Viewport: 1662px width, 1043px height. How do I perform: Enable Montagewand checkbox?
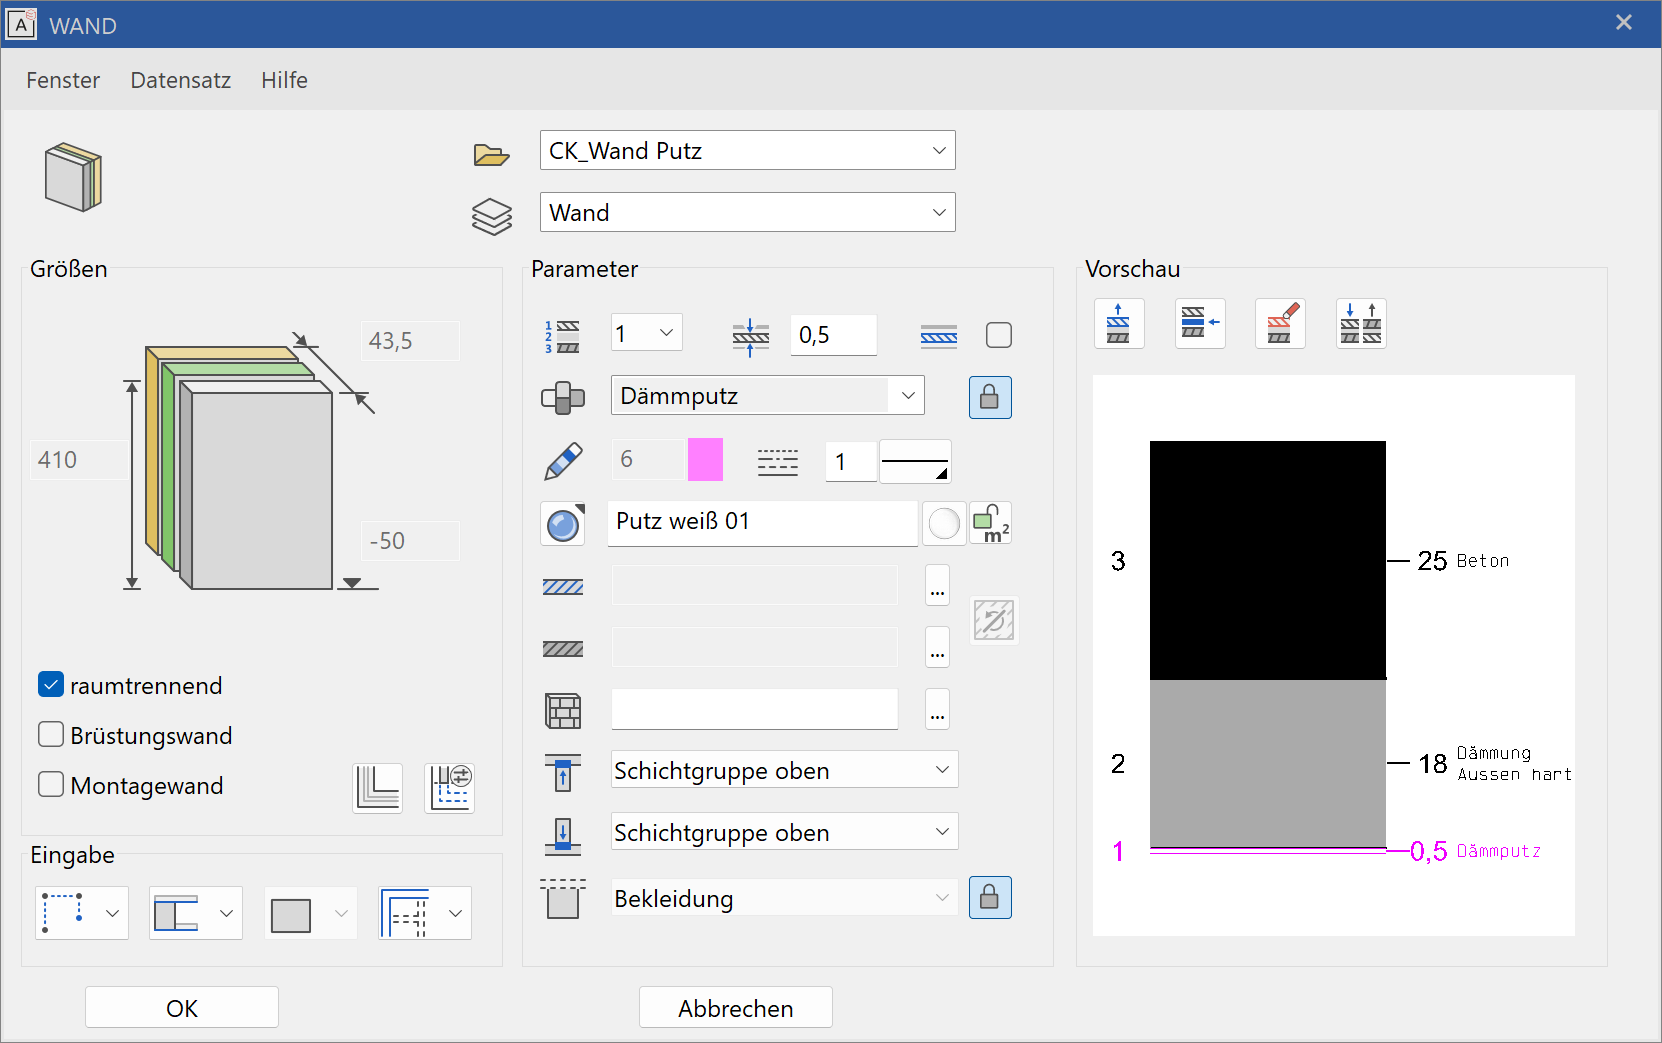pos(51,785)
